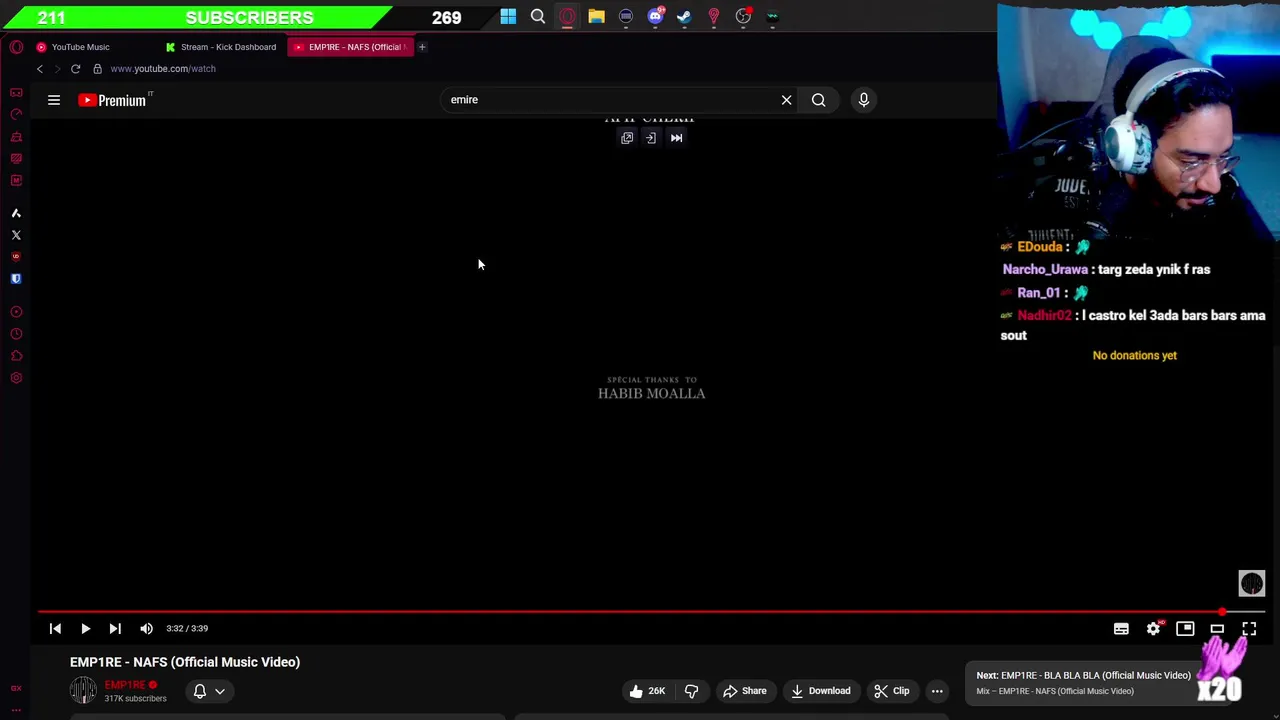Open the Windows Start menu

[508, 16]
